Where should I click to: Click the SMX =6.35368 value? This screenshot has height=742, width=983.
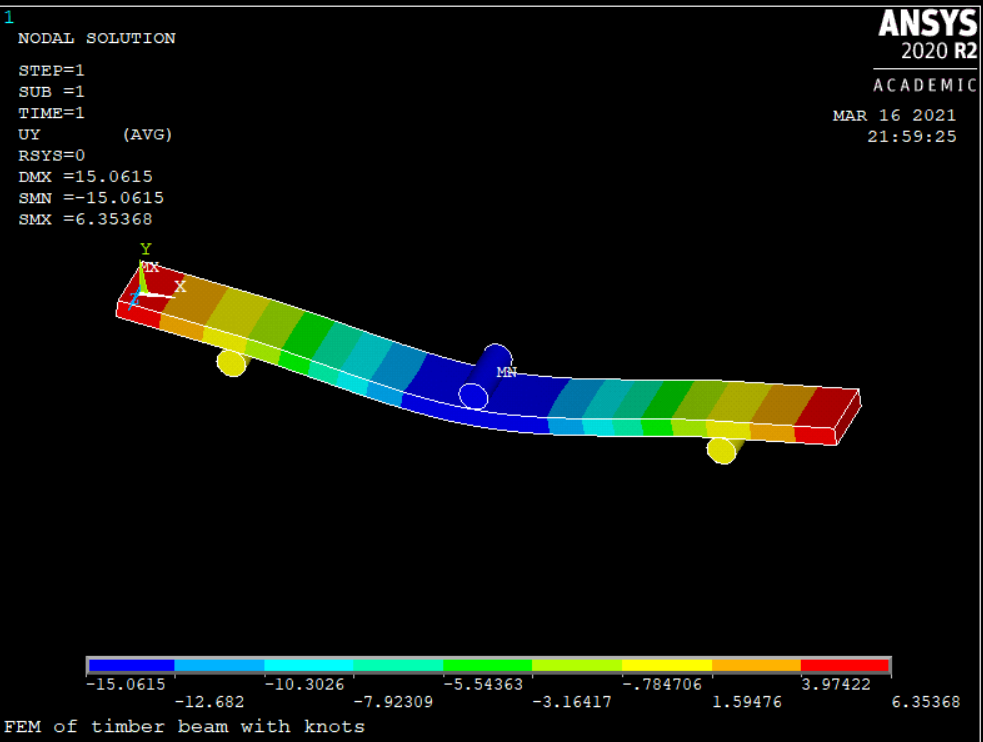[85, 219]
